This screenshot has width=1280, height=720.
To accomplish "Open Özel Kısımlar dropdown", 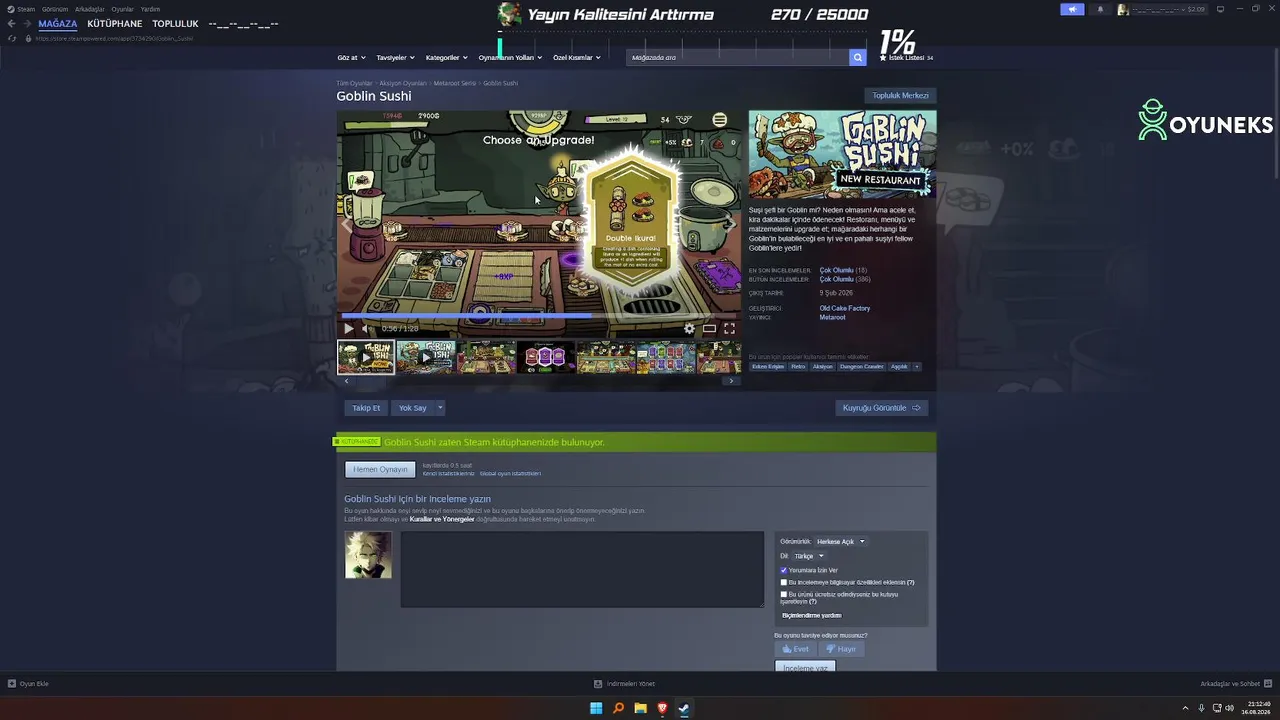I will pos(577,58).
